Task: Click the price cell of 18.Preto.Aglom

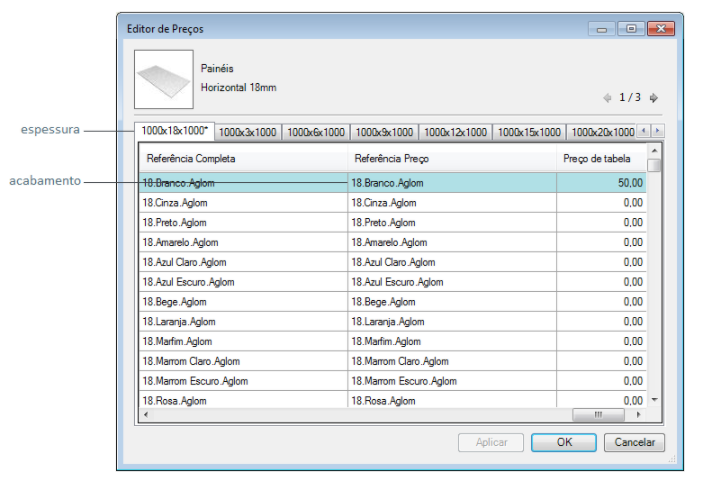Action: (x=601, y=223)
